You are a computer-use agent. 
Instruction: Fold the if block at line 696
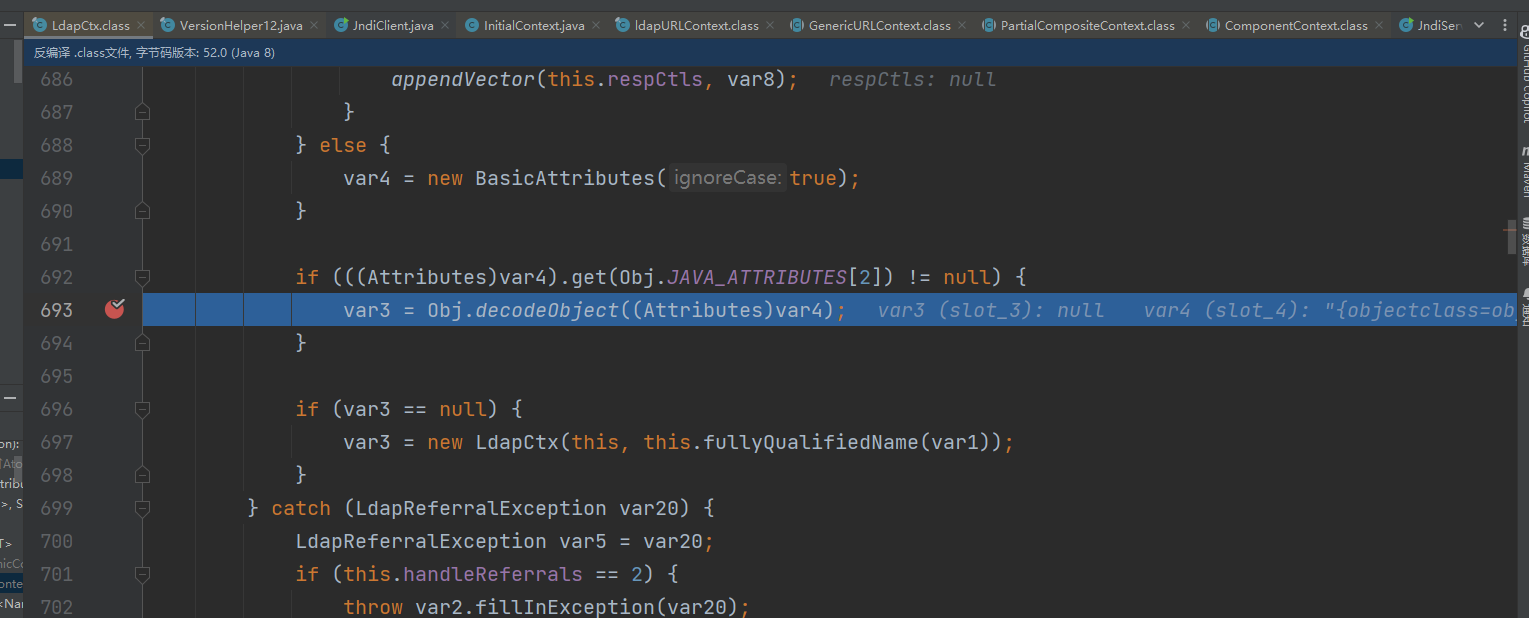(x=142, y=409)
